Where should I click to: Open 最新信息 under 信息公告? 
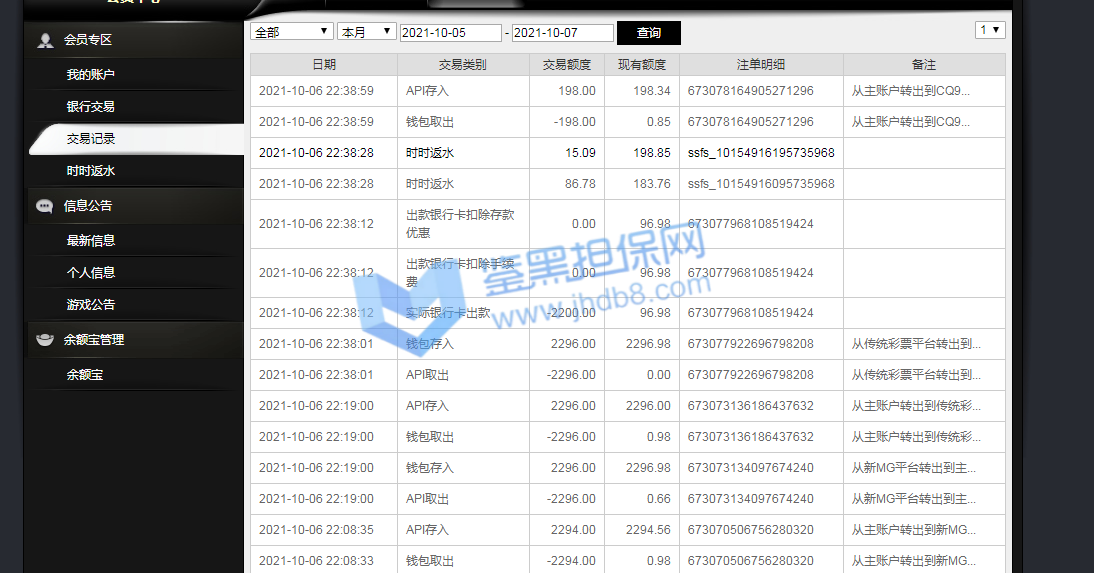[91, 241]
